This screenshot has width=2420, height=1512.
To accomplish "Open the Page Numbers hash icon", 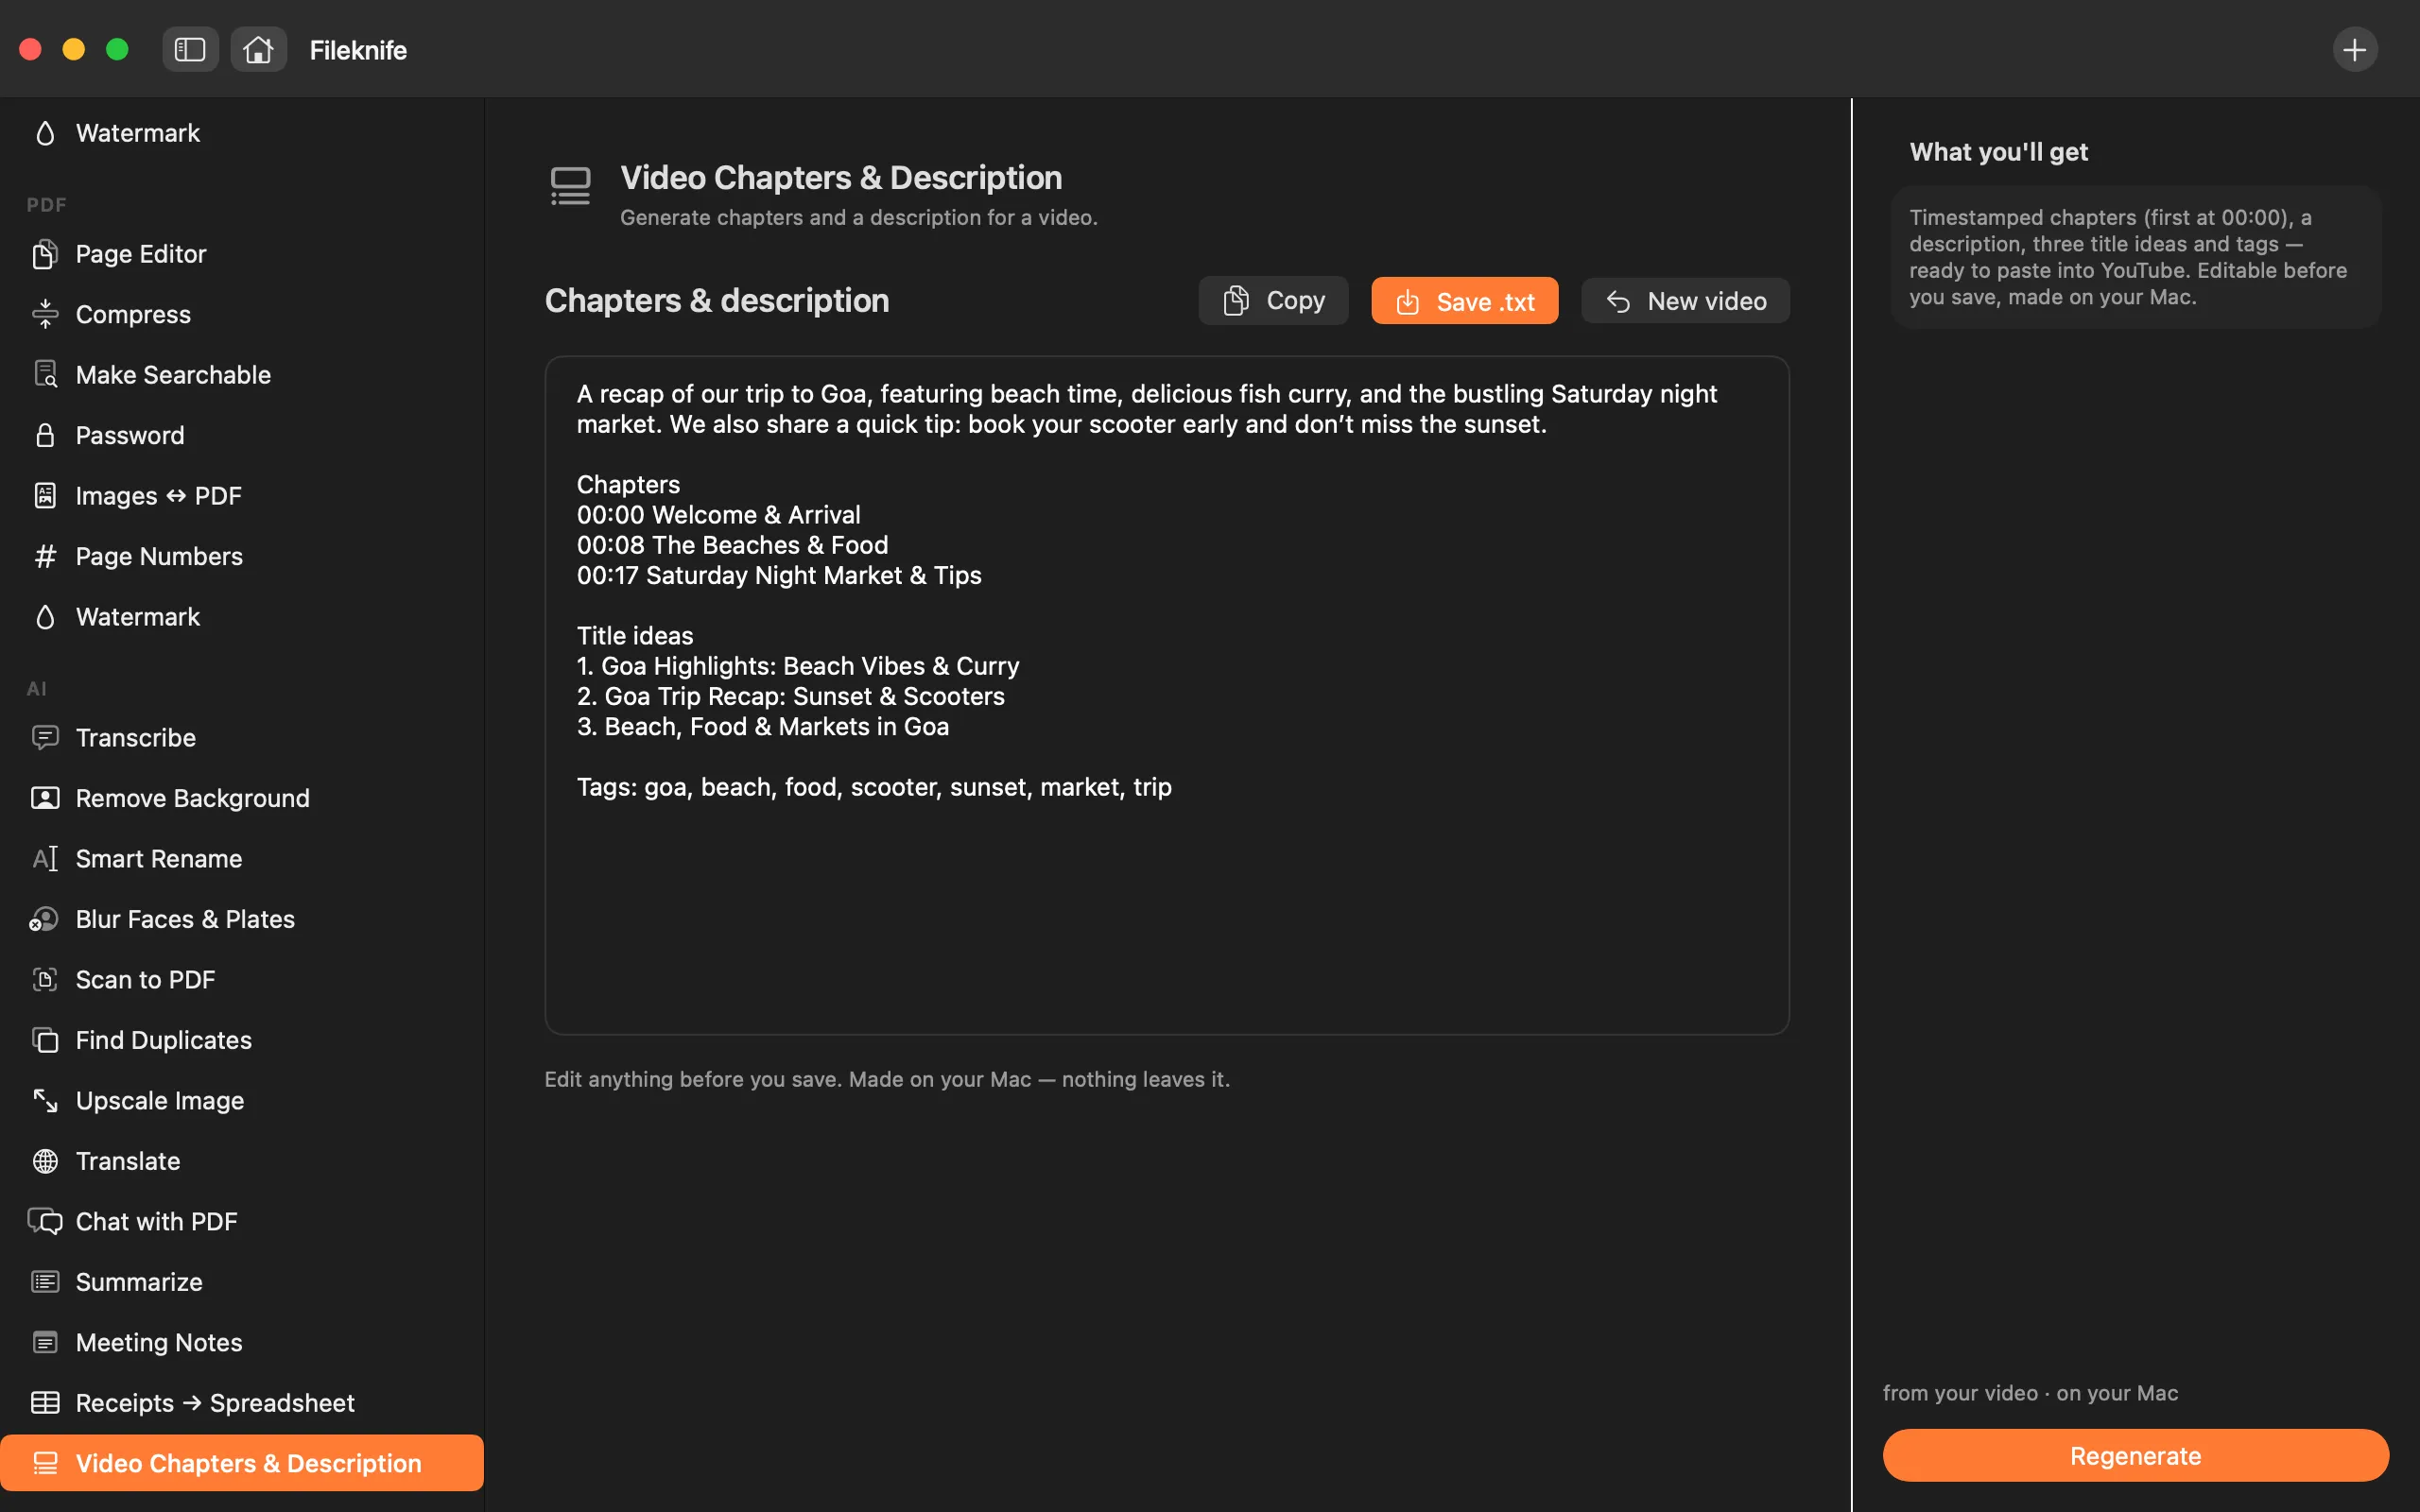I will click(x=45, y=556).
